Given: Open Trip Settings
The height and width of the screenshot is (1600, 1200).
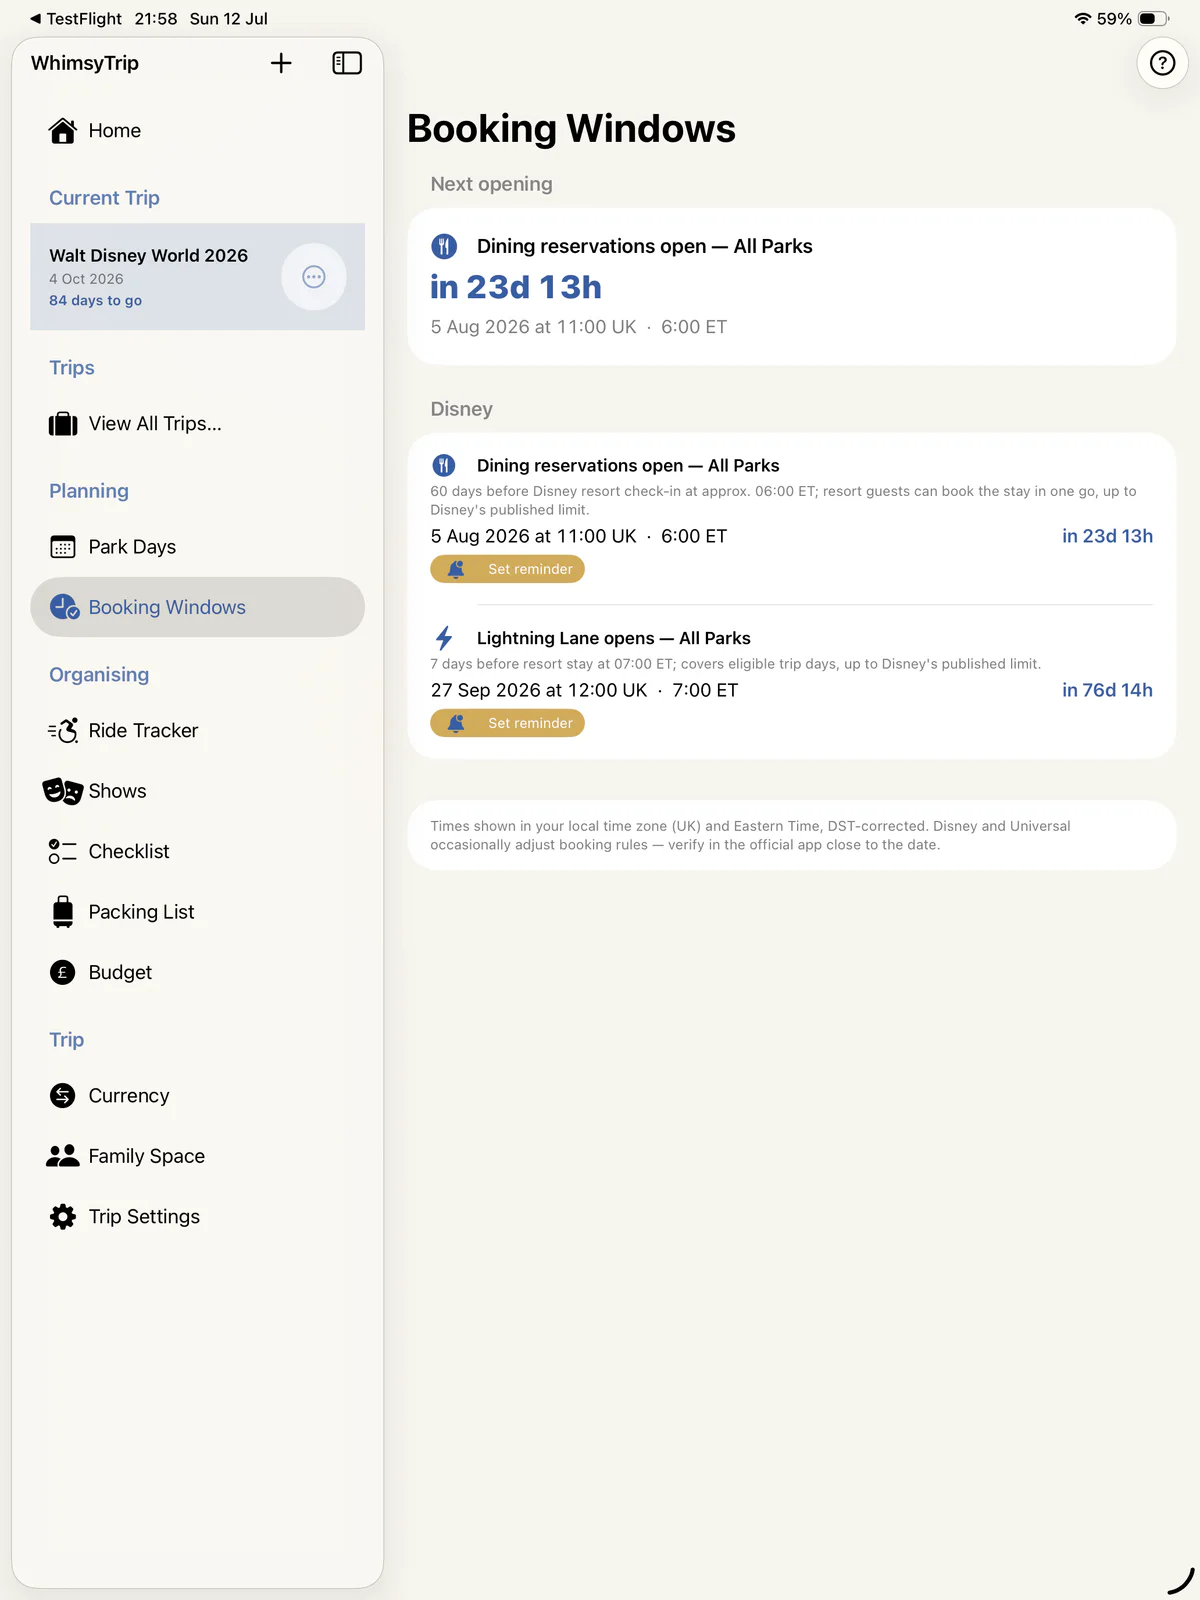Looking at the screenshot, I should pos(198,1217).
